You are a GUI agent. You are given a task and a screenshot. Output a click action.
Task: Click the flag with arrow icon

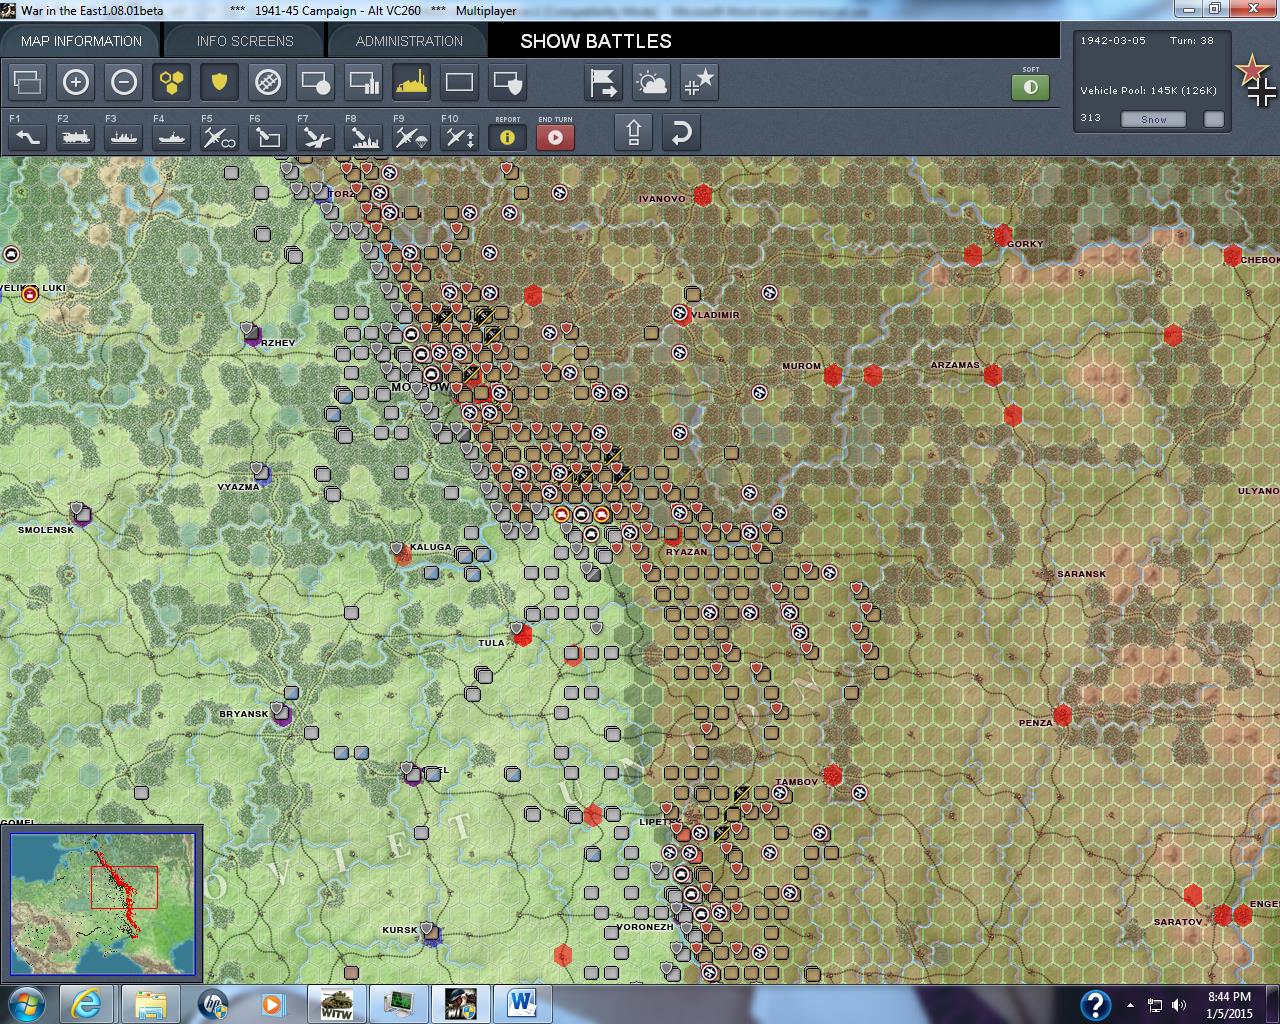tap(603, 82)
